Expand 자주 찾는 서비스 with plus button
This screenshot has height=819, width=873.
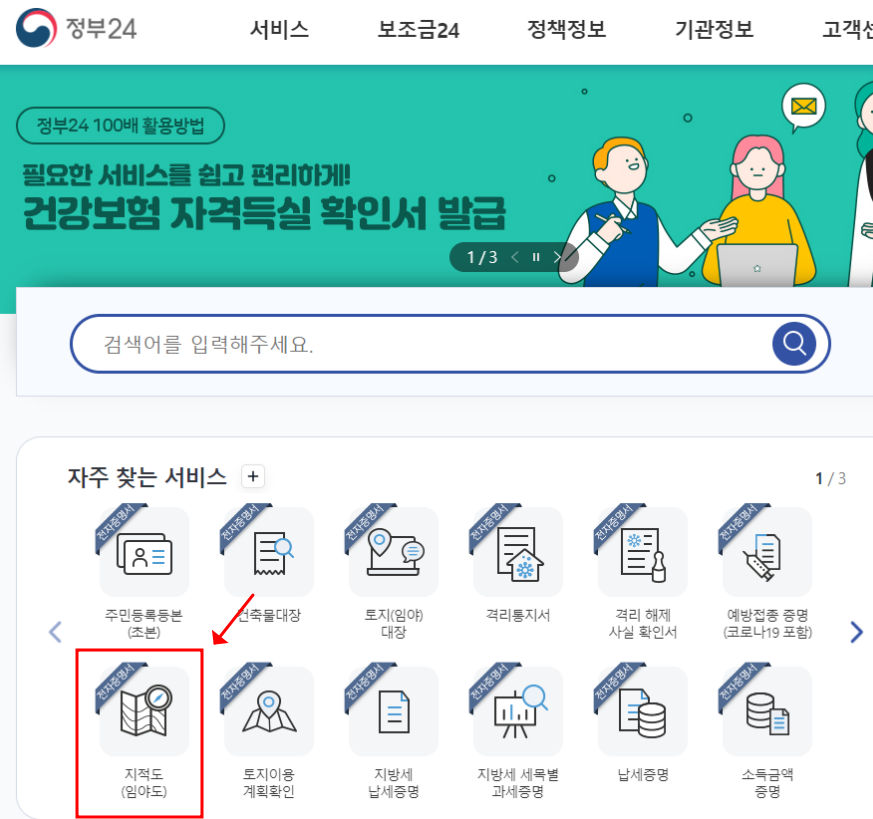tap(253, 477)
